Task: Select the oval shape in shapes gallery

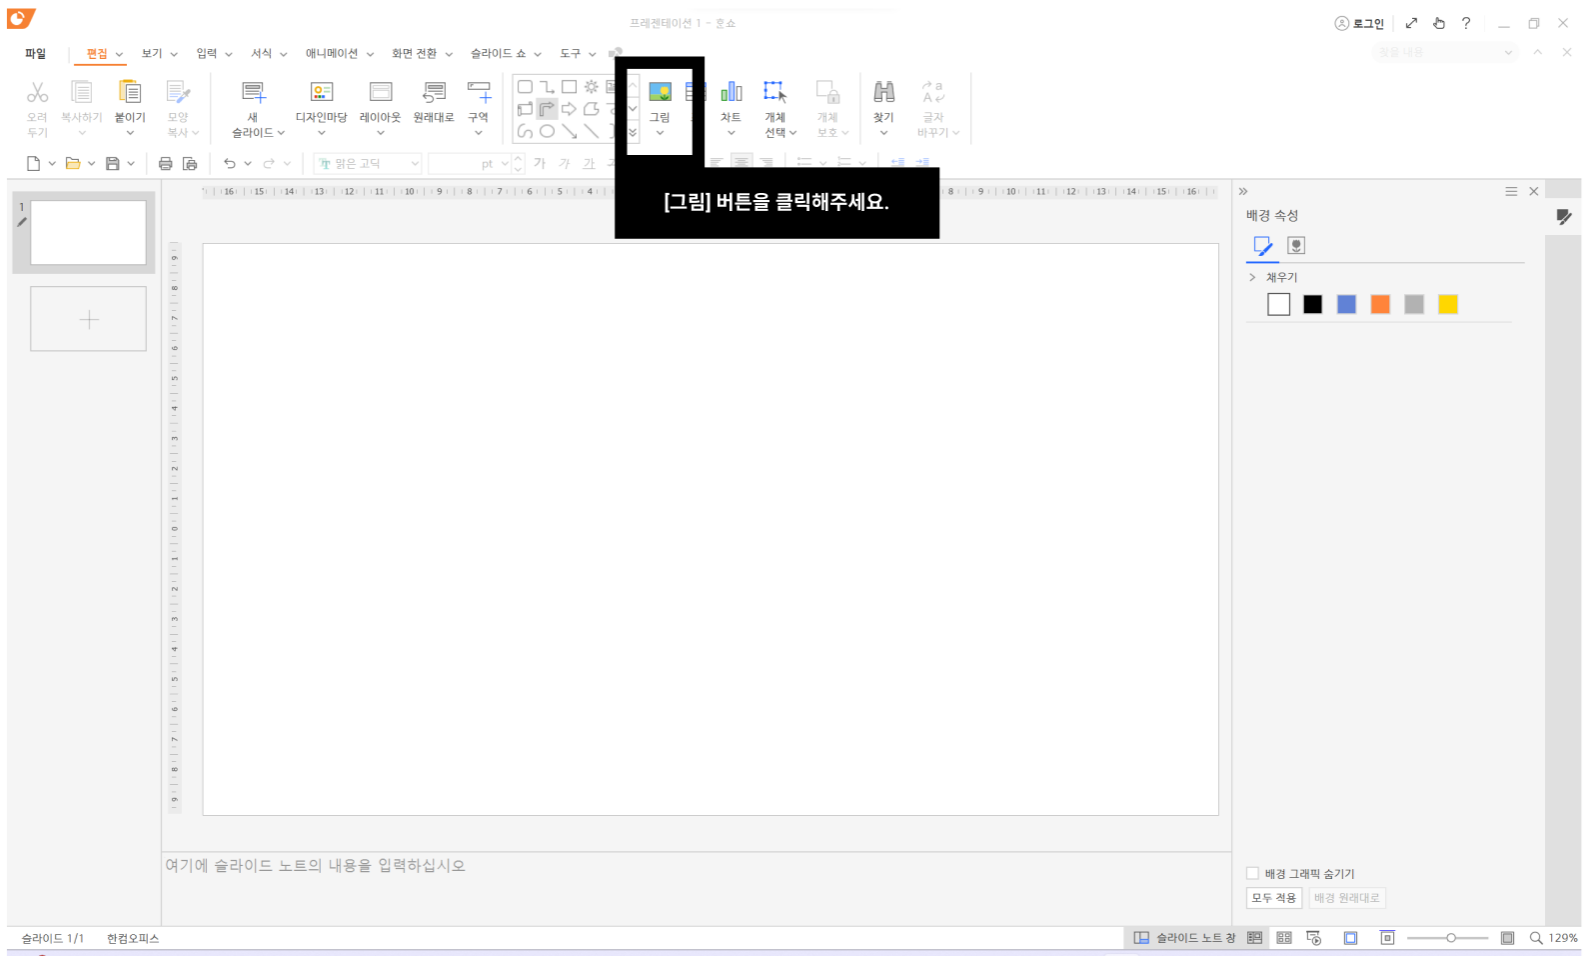Action: click(x=547, y=131)
